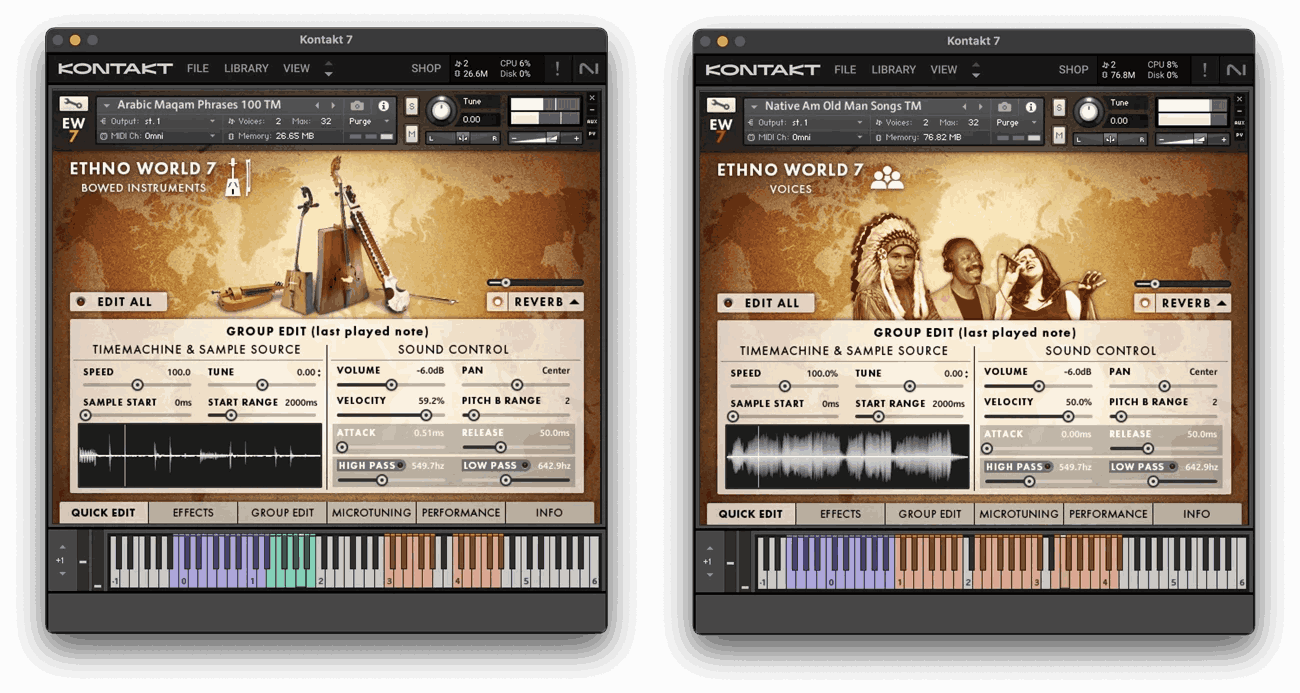Open instrument menu arrow beside Native Am Old Man

753,106
